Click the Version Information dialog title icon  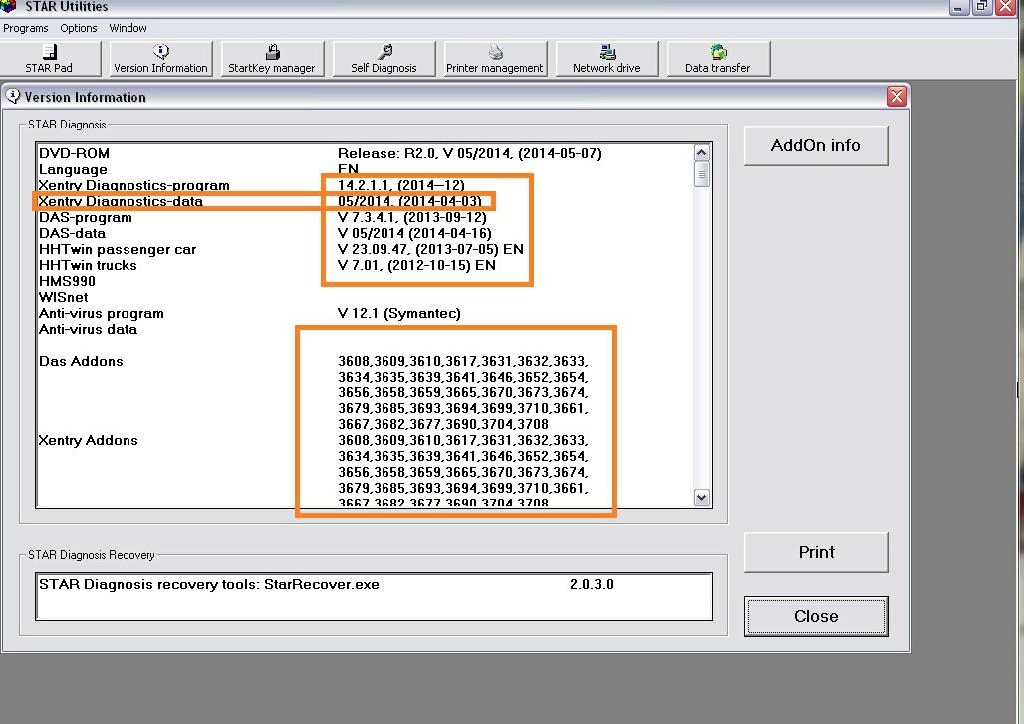coord(12,97)
